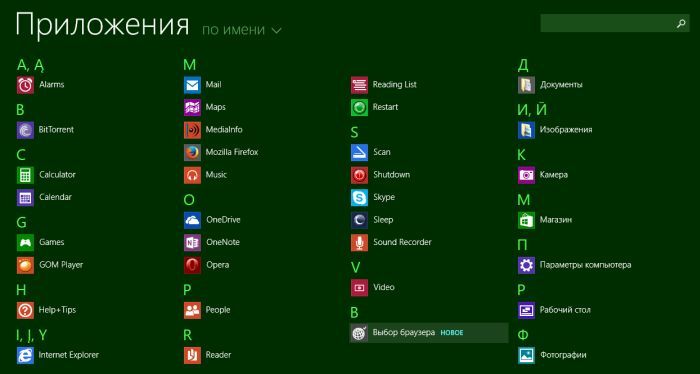Open the Reading List icon

click(x=359, y=85)
